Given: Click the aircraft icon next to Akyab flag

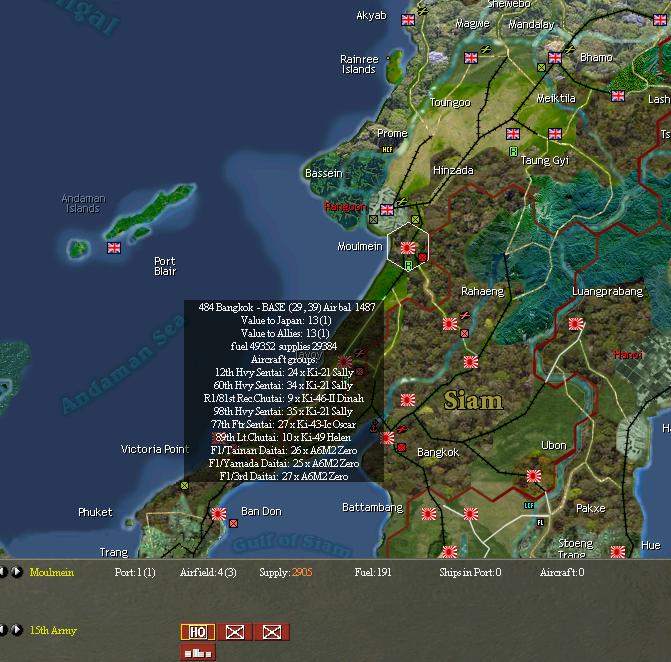Looking at the screenshot, I should pyautogui.click(x=422, y=11).
